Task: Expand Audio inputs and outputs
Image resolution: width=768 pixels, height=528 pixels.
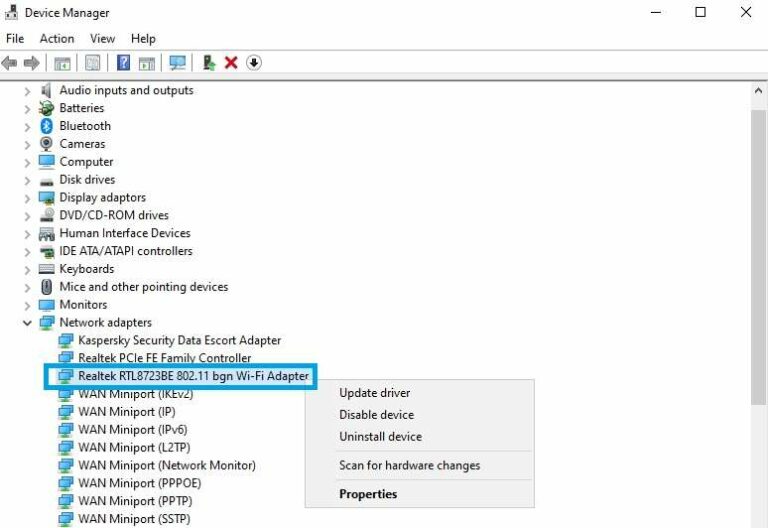Action: click(x=27, y=91)
